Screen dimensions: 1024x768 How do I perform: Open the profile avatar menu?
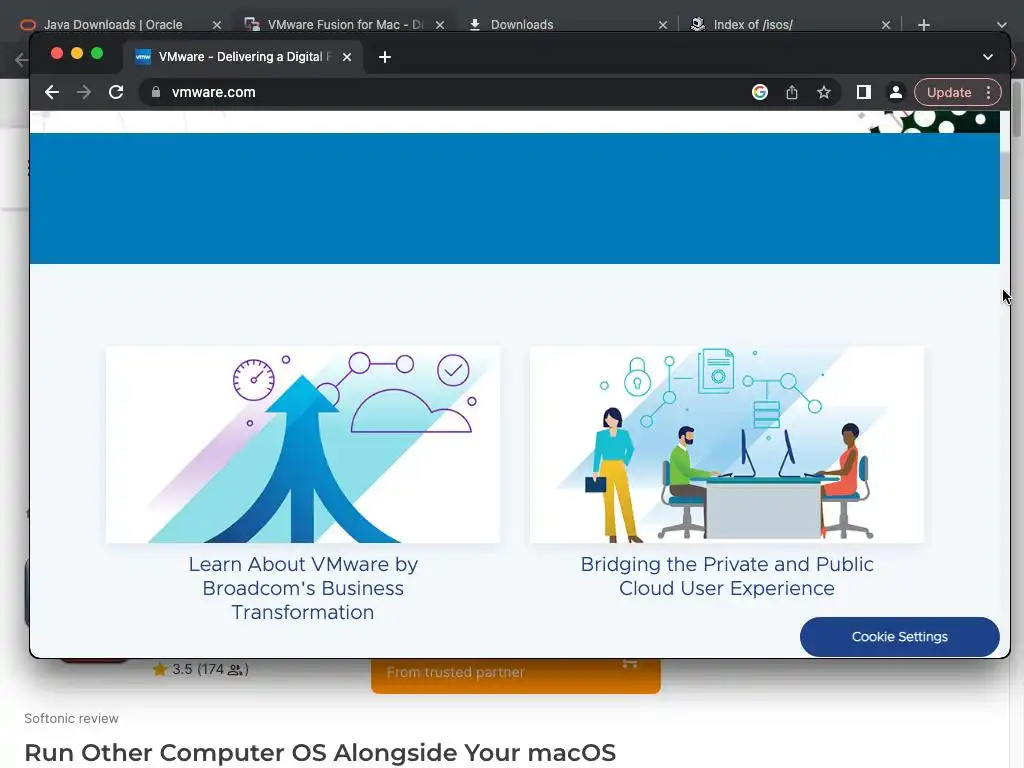coord(895,92)
